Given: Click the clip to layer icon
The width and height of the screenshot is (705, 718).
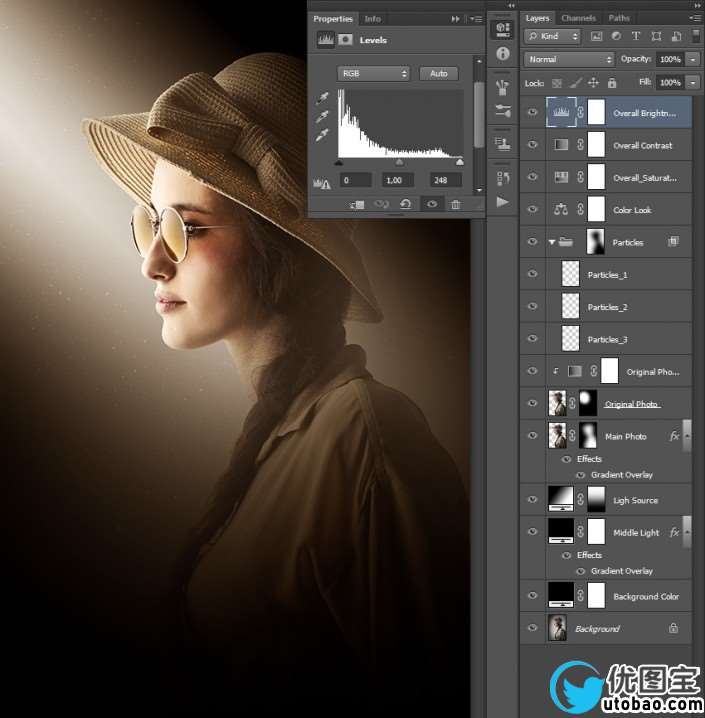Looking at the screenshot, I should pyautogui.click(x=358, y=205).
